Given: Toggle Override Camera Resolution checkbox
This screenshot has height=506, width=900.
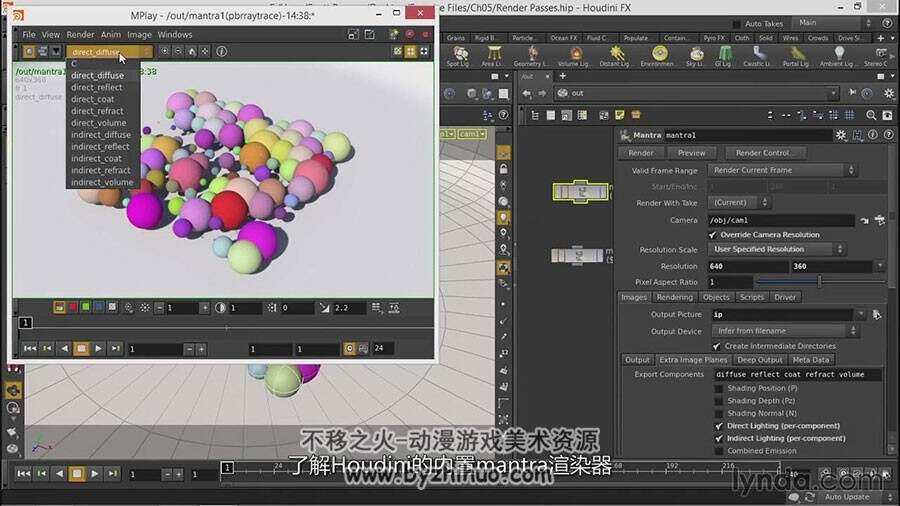Looking at the screenshot, I should [x=712, y=235].
